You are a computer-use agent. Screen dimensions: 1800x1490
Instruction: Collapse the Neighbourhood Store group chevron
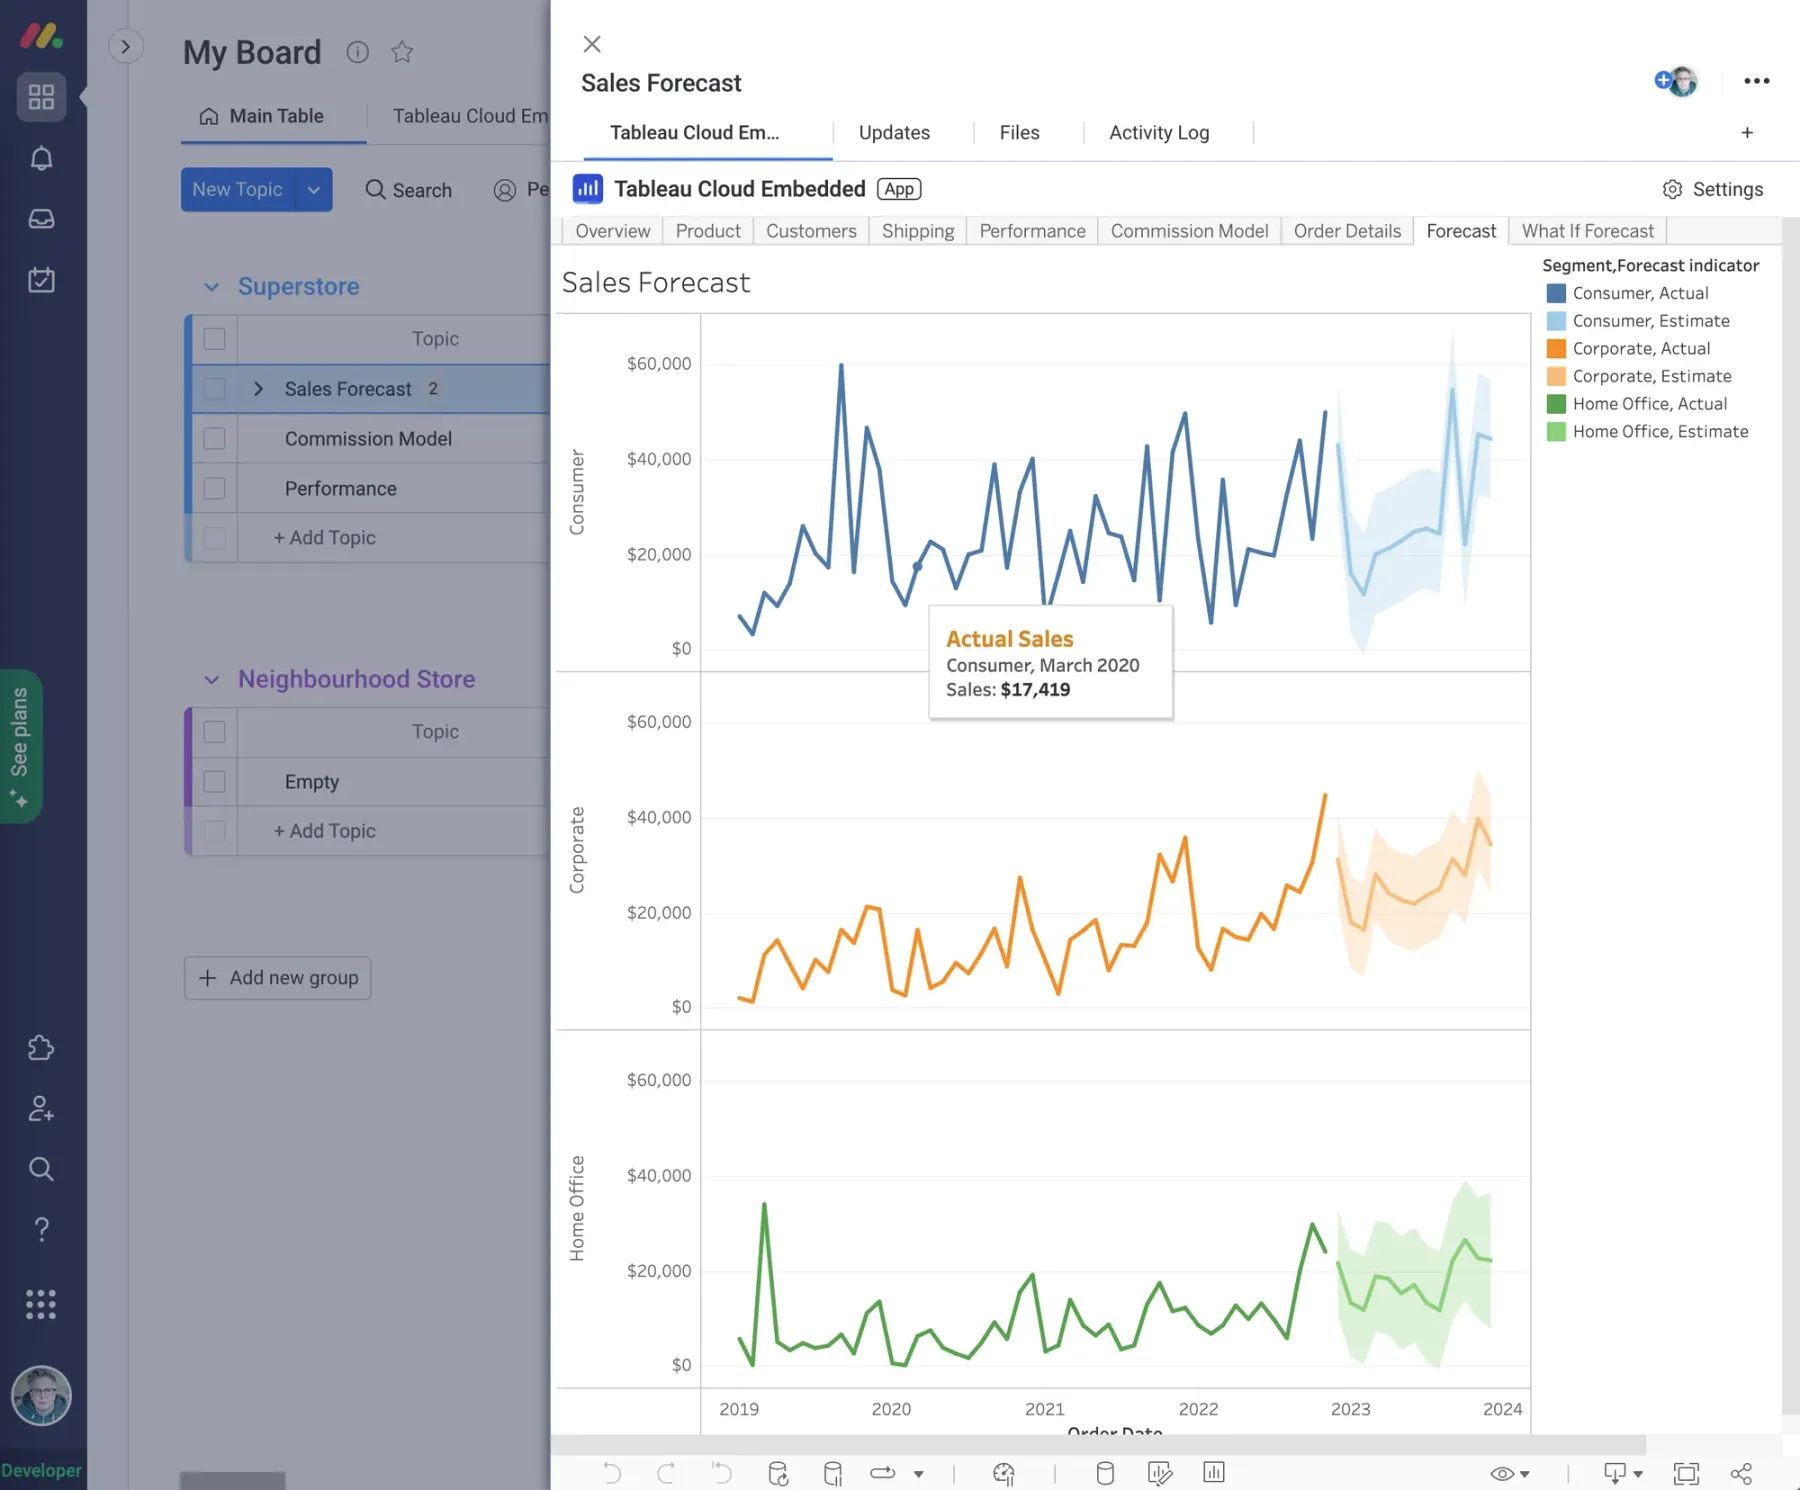211,680
